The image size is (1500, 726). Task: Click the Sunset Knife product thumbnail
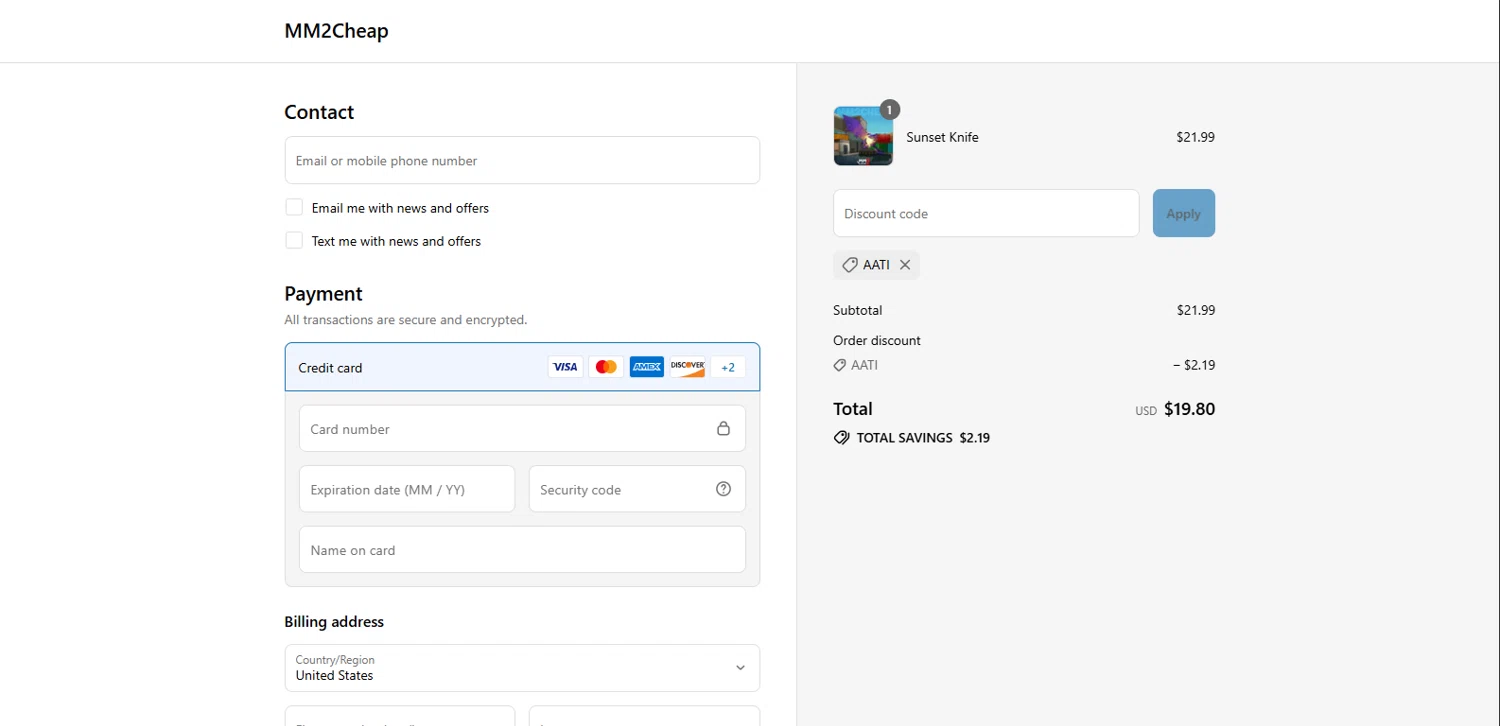[x=863, y=136]
